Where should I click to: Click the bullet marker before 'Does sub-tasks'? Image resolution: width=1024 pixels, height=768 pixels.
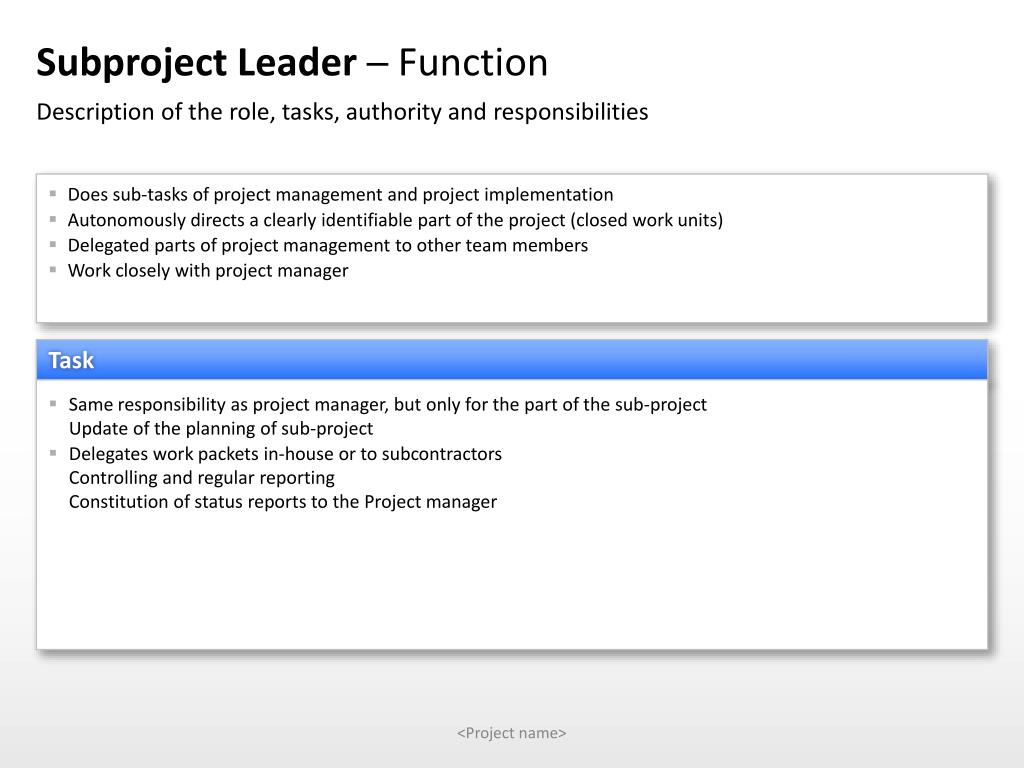click(x=53, y=194)
